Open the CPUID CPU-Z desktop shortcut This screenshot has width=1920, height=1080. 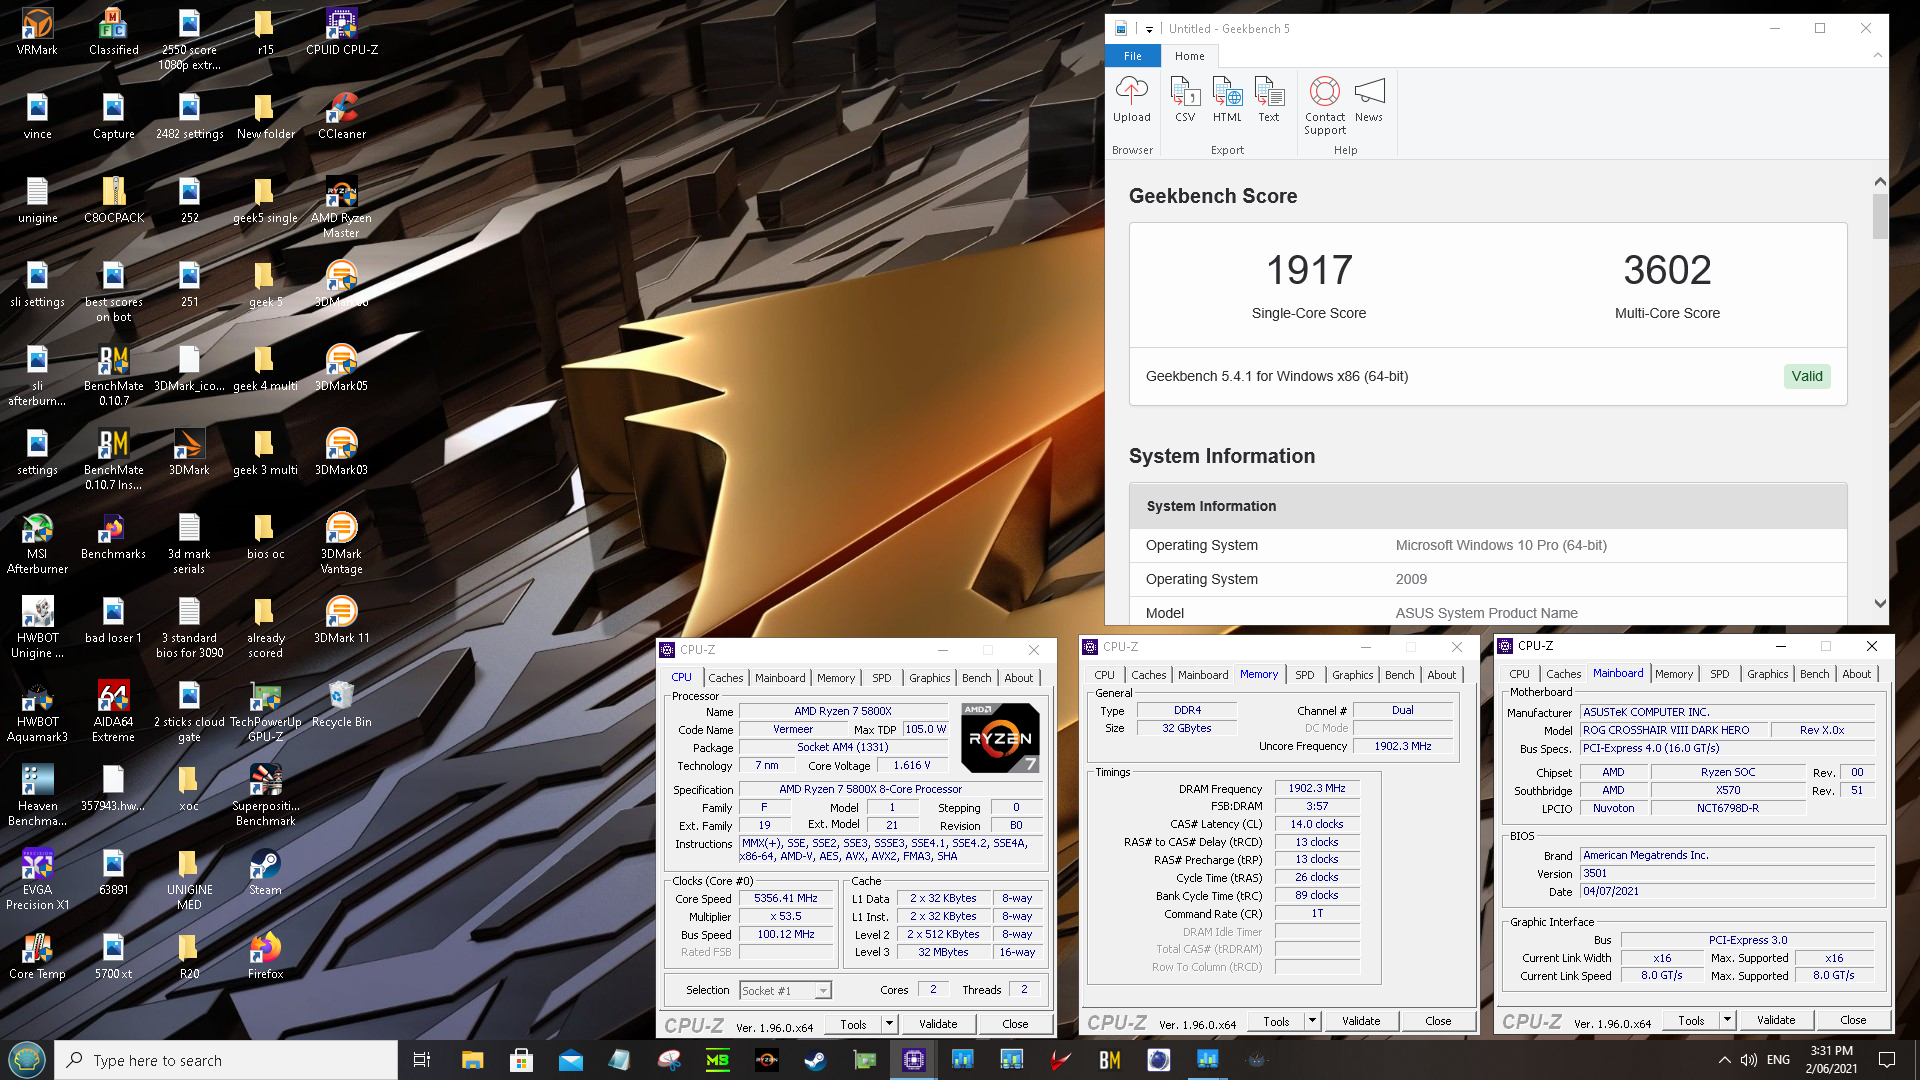point(342,32)
